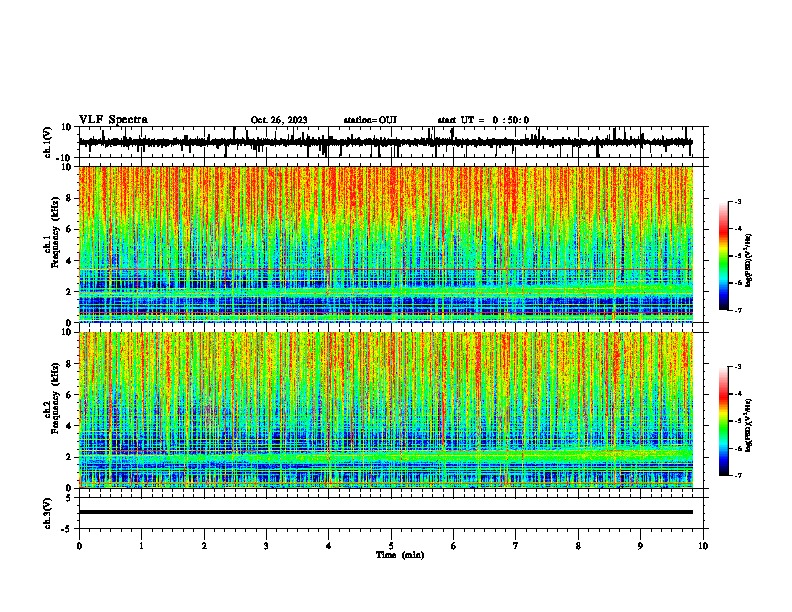
Task: Click time axis tick label "0"
Action: click(79, 546)
